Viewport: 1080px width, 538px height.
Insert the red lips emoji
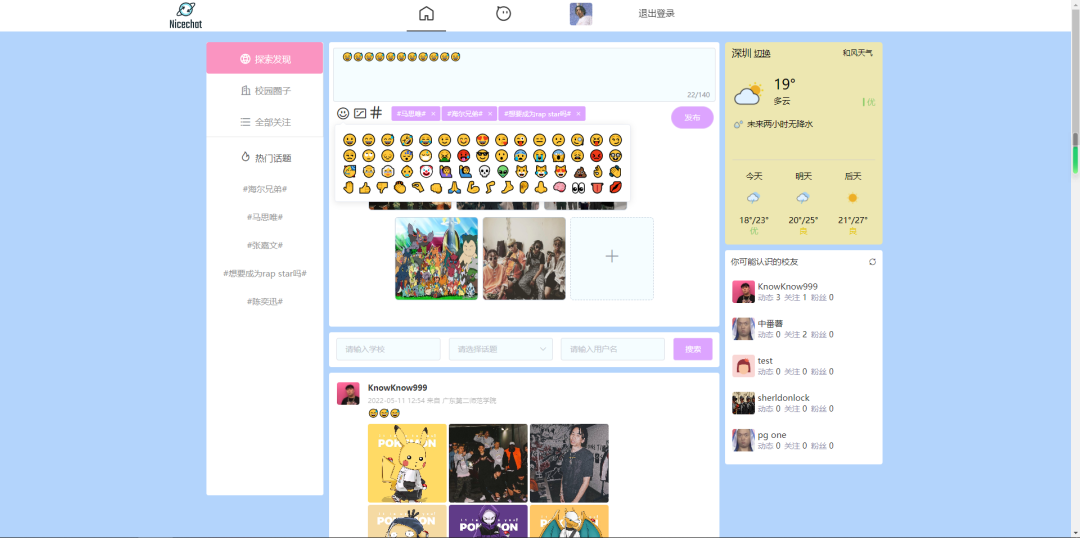point(616,187)
